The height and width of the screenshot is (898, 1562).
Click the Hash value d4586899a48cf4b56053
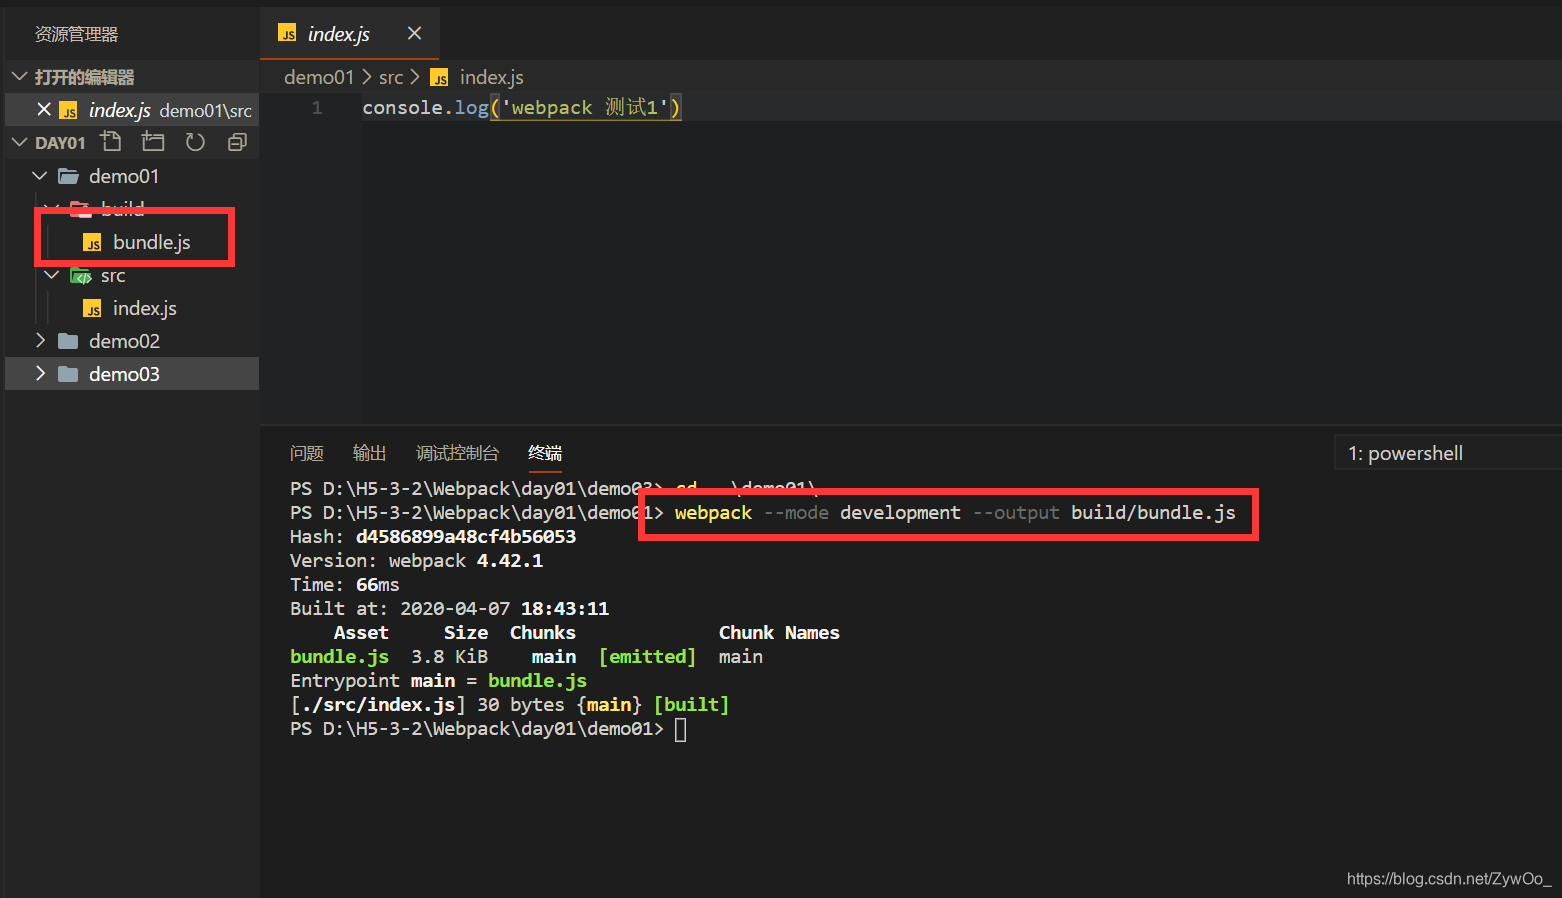pos(466,536)
